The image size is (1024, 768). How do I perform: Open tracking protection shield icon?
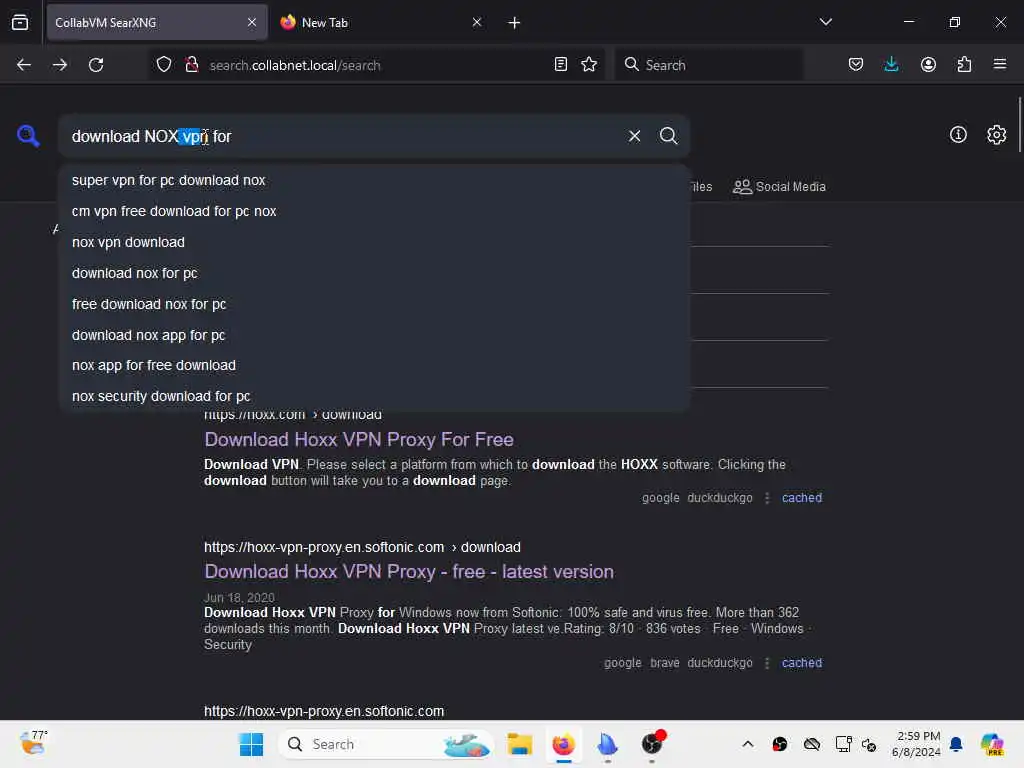click(164, 65)
